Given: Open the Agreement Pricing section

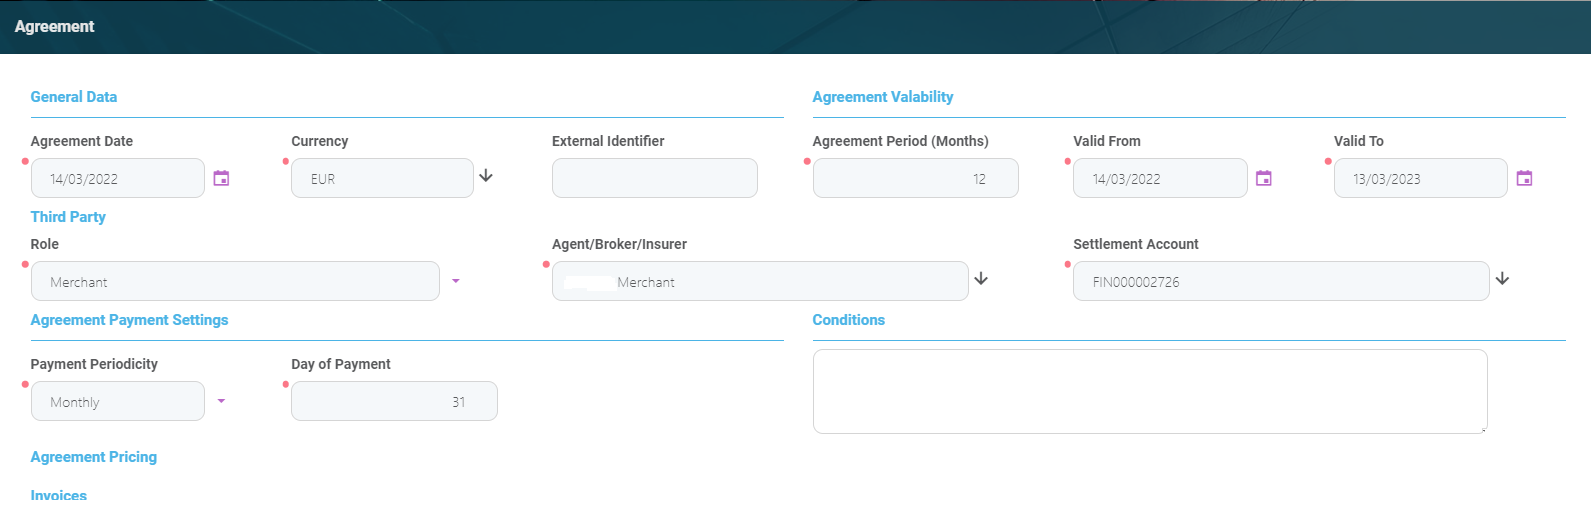Looking at the screenshot, I should [94, 457].
